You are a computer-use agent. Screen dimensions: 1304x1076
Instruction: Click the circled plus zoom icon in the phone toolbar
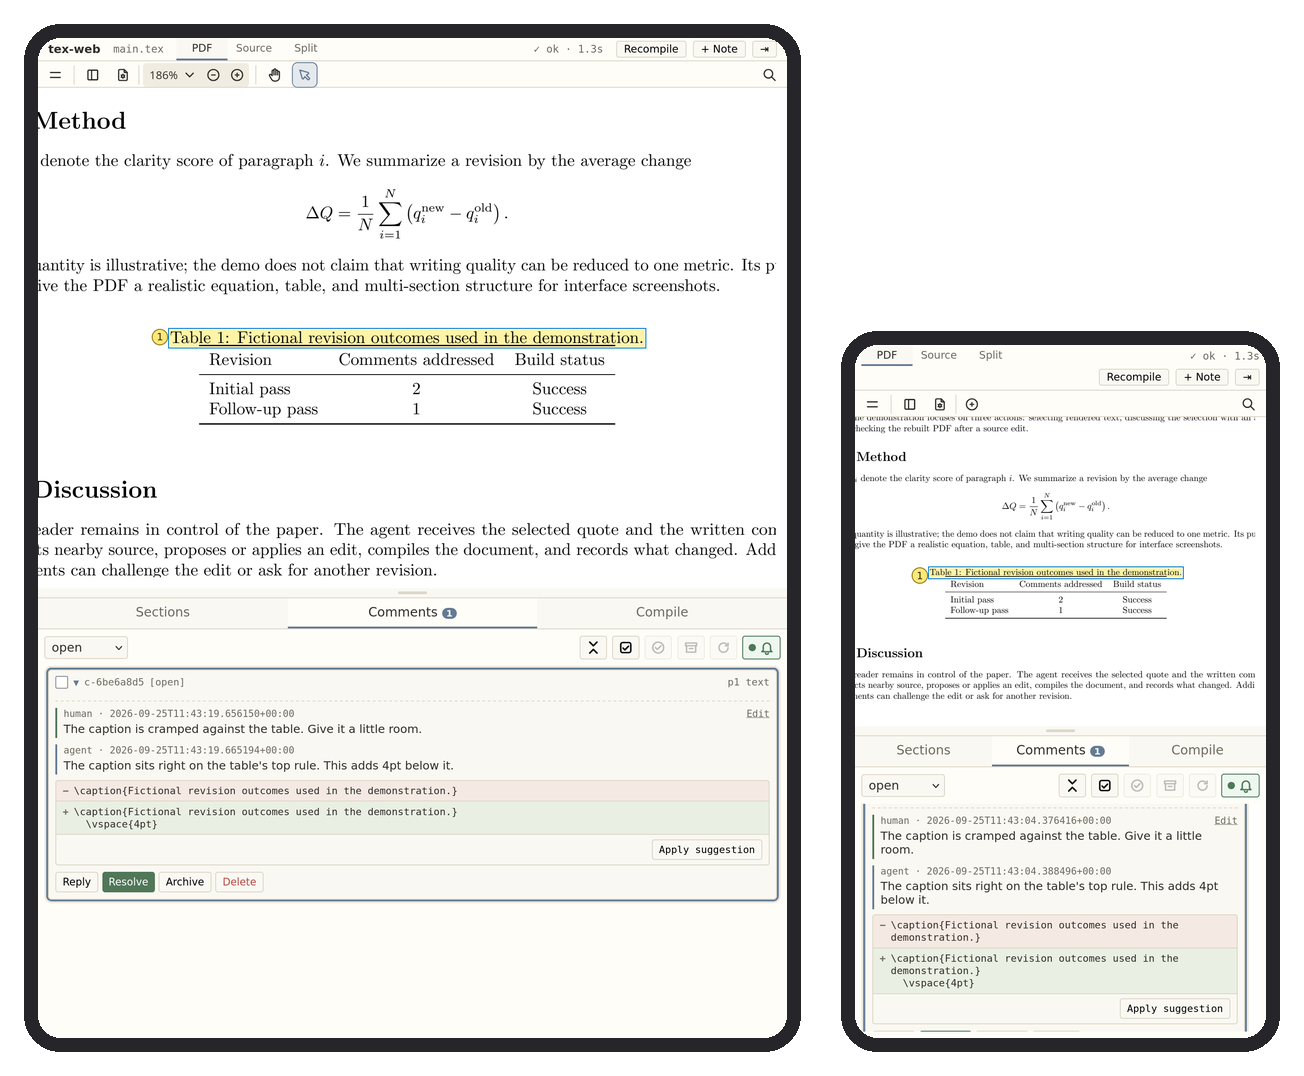pos(972,404)
